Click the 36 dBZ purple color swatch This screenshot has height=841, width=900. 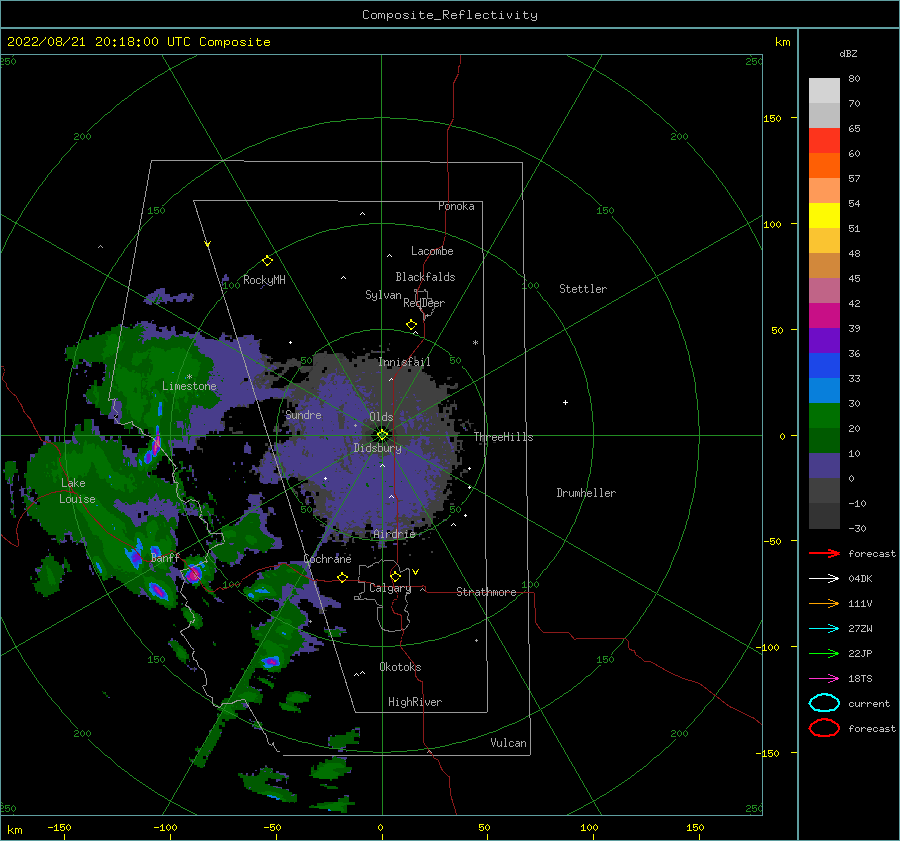point(824,340)
